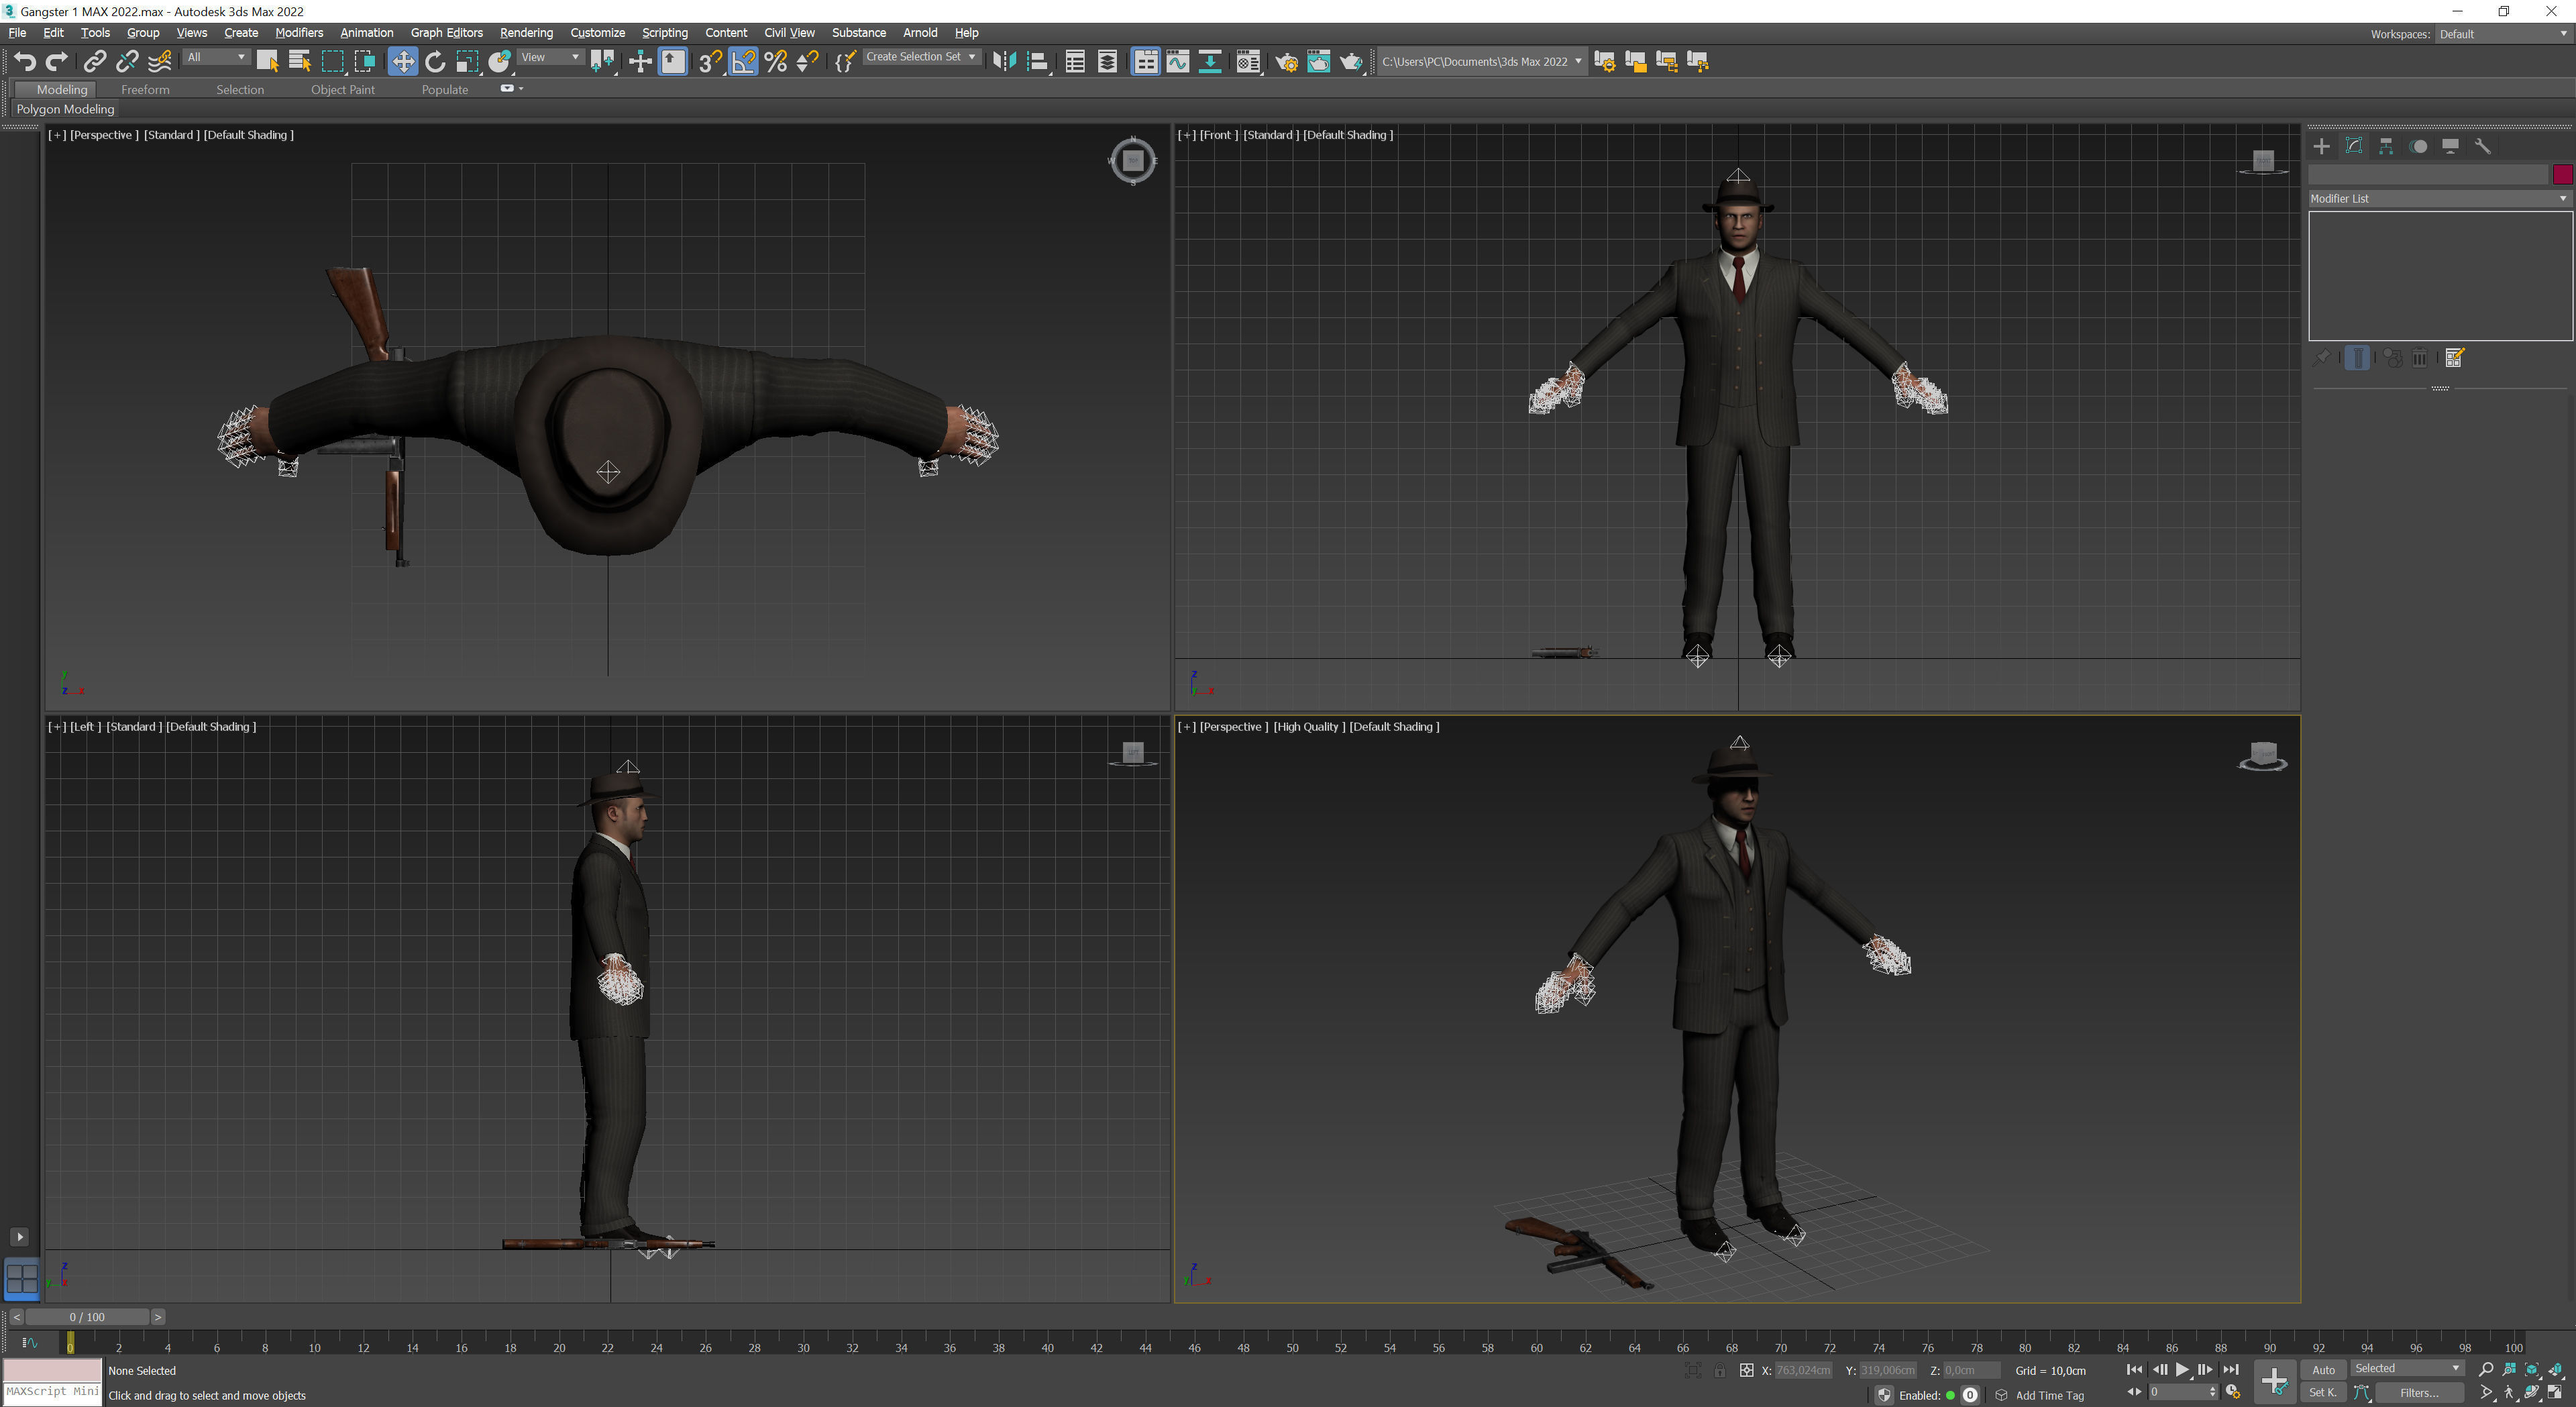2576x1407 pixels.
Task: Open the Motion command panel tab
Action: (x=2418, y=146)
